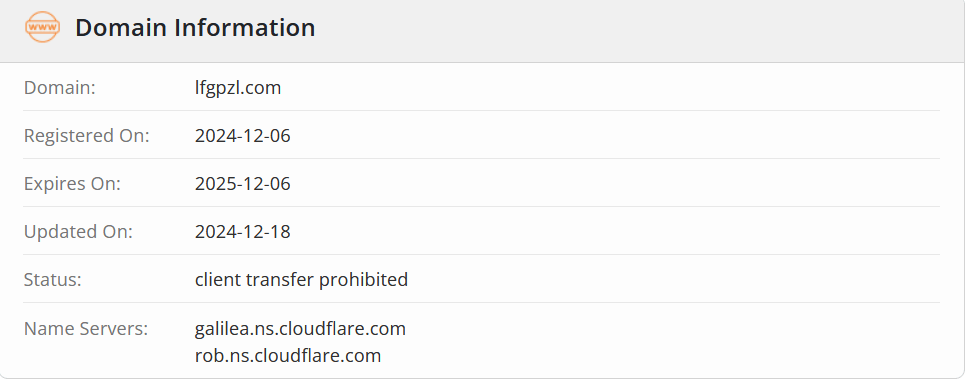Click the Updated On: label

[78, 232]
